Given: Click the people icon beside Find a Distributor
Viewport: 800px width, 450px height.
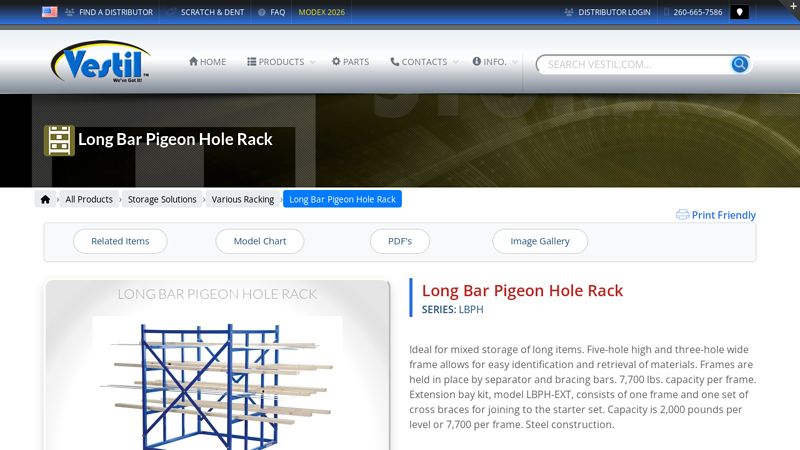Looking at the screenshot, I should click(x=70, y=12).
